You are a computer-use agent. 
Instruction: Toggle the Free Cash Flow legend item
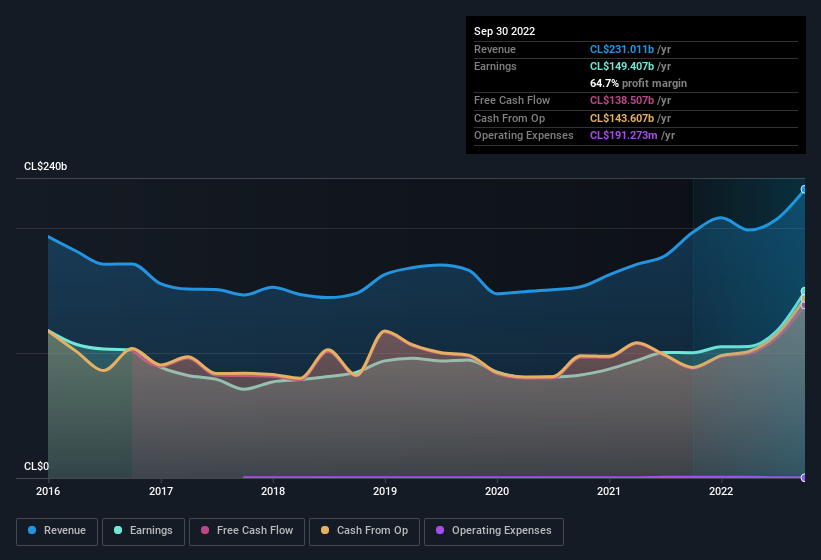click(247, 531)
